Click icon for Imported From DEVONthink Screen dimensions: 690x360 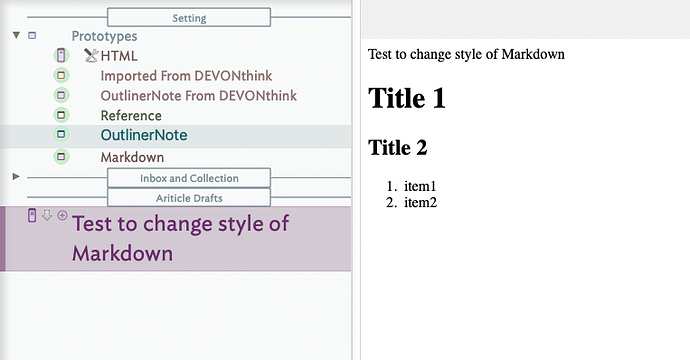click(x=61, y=75)
